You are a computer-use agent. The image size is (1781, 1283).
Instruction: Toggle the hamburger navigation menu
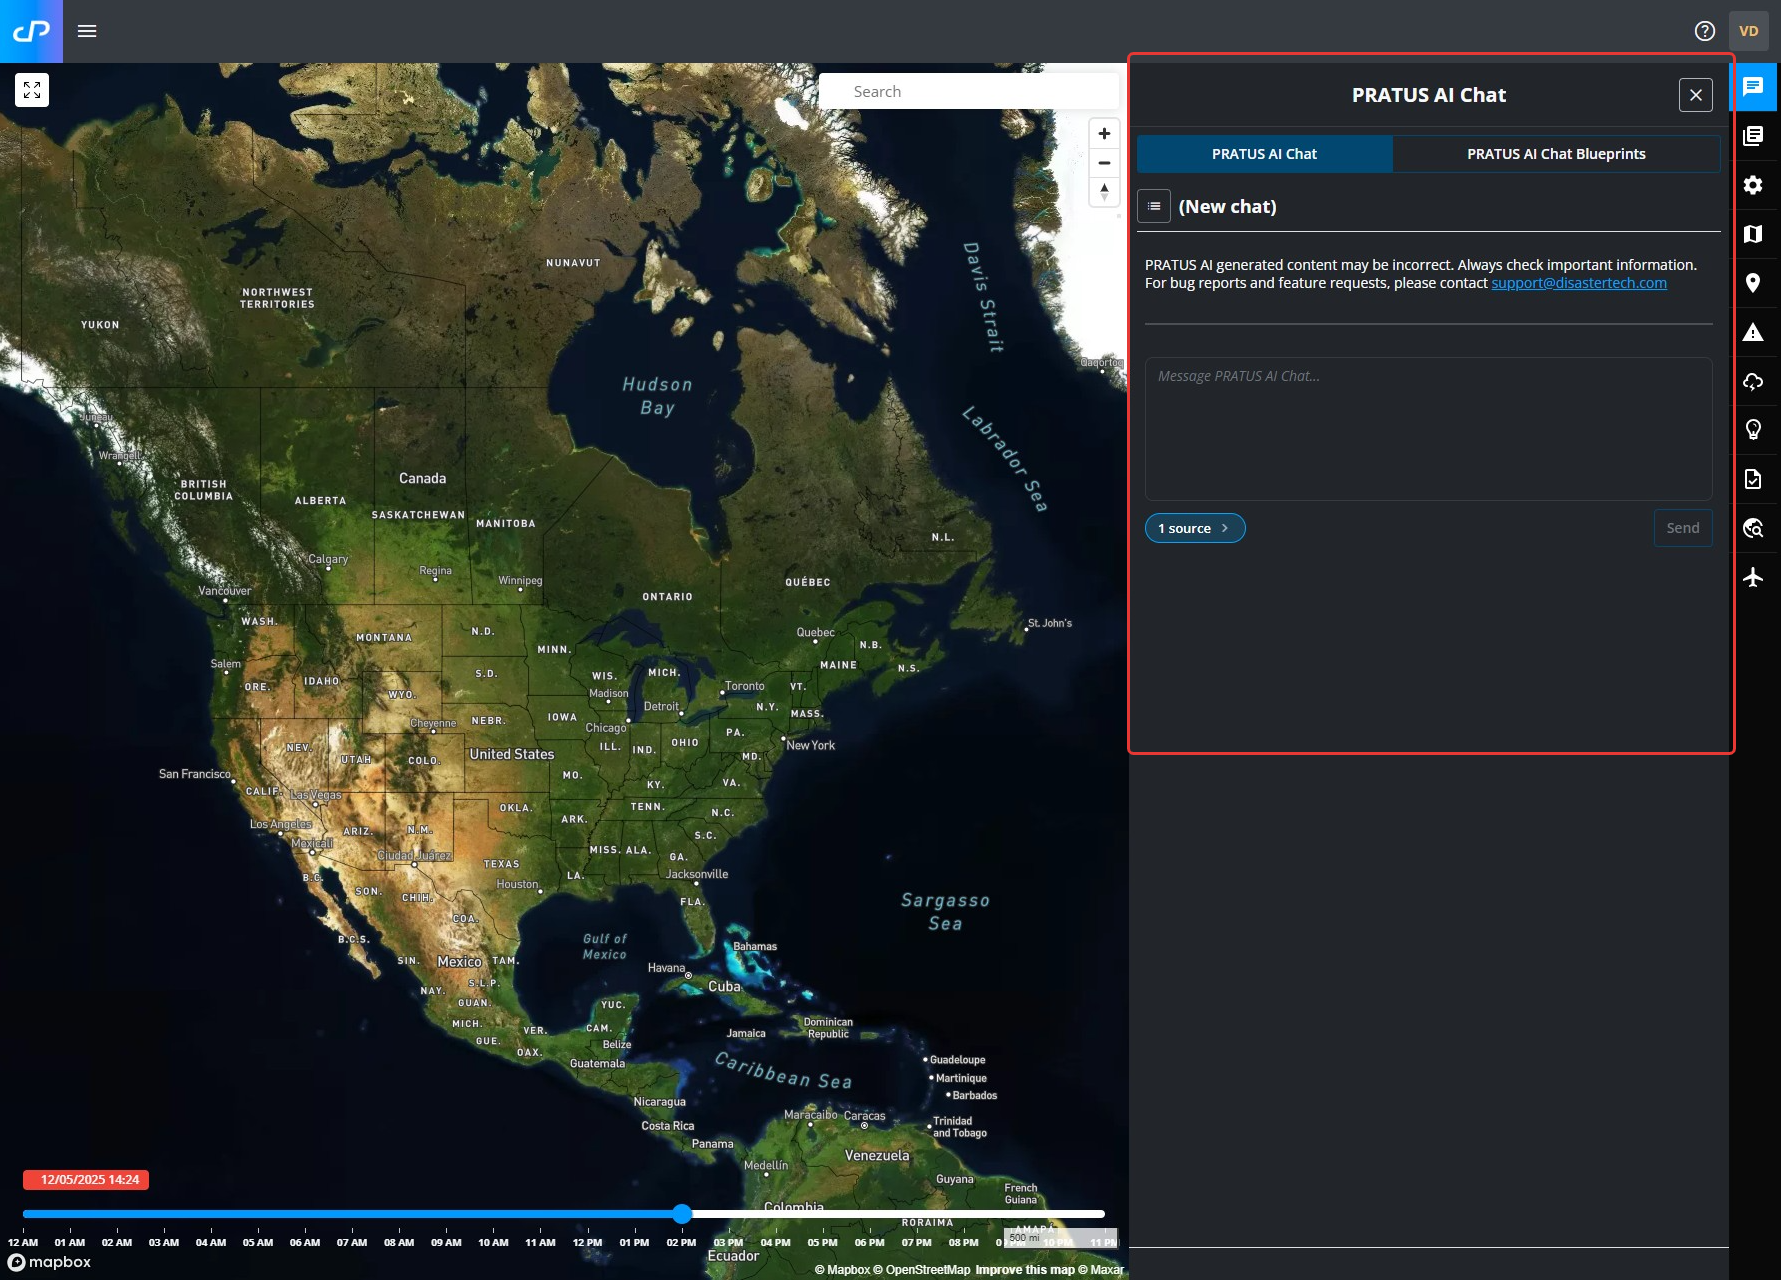[x=87, y=31]
